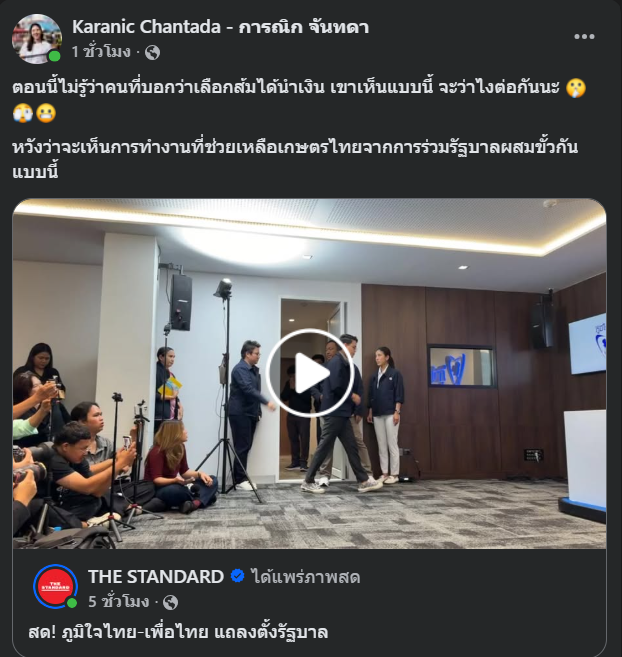Image resolution: width=622 pixels, height=657 pixels.
Task: Click the grimacing face emoji
Action: (46, 113)
